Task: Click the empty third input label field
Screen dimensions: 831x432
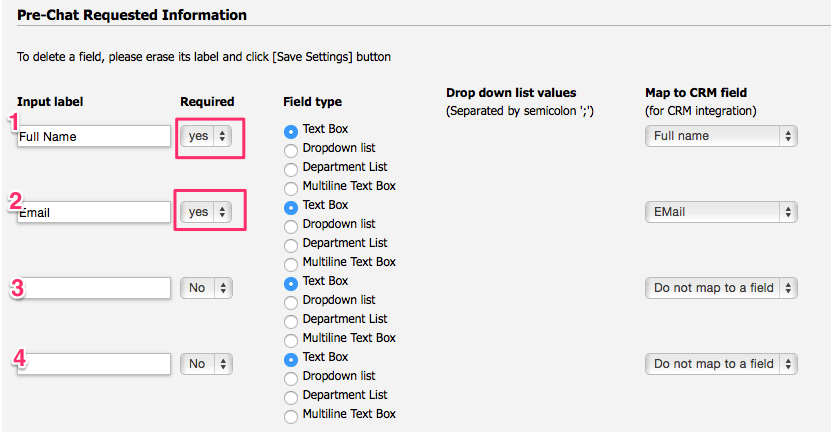Action: click(x=94, y=288)
